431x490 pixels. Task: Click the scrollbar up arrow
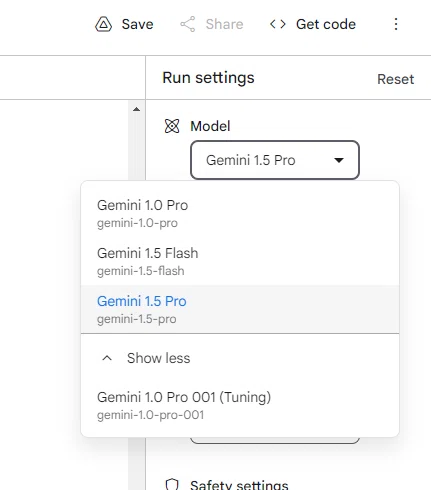click(136, 109)
